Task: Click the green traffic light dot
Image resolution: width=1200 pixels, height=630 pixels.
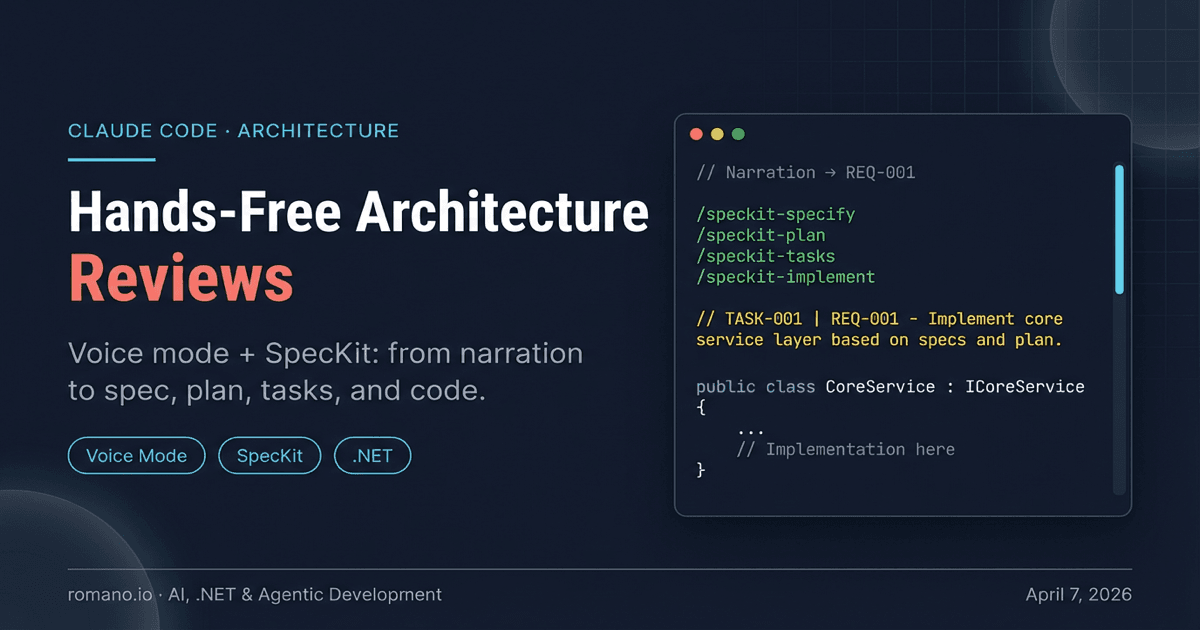Action: (x=738, y=133)
